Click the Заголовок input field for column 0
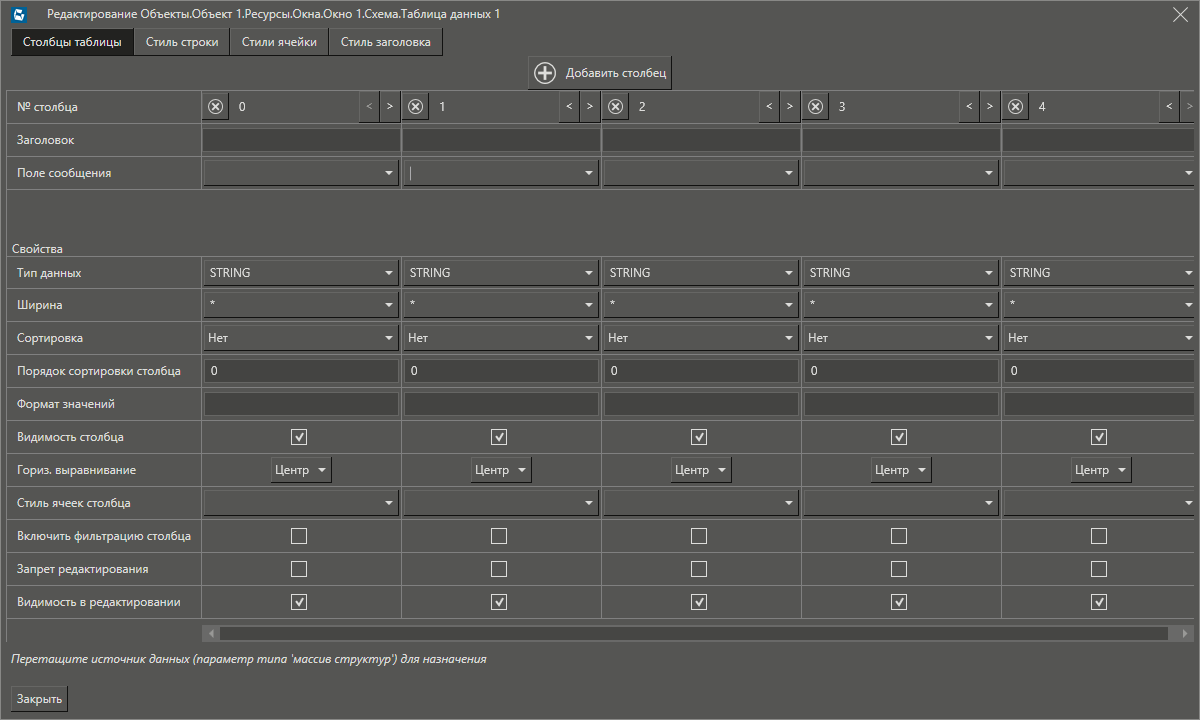The width and height of the screenshot is (1200, 720). [301, 141]
